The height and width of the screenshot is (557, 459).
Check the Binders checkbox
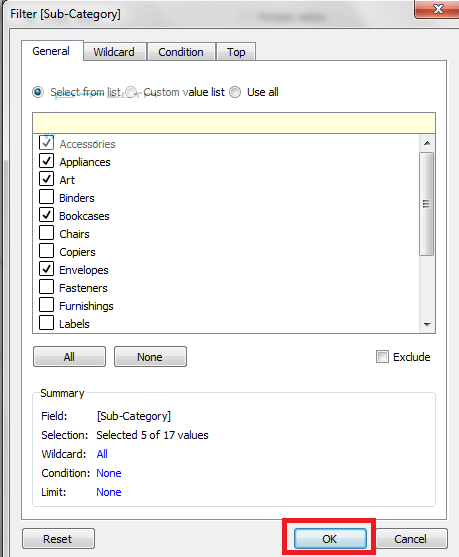pos(47,197)
